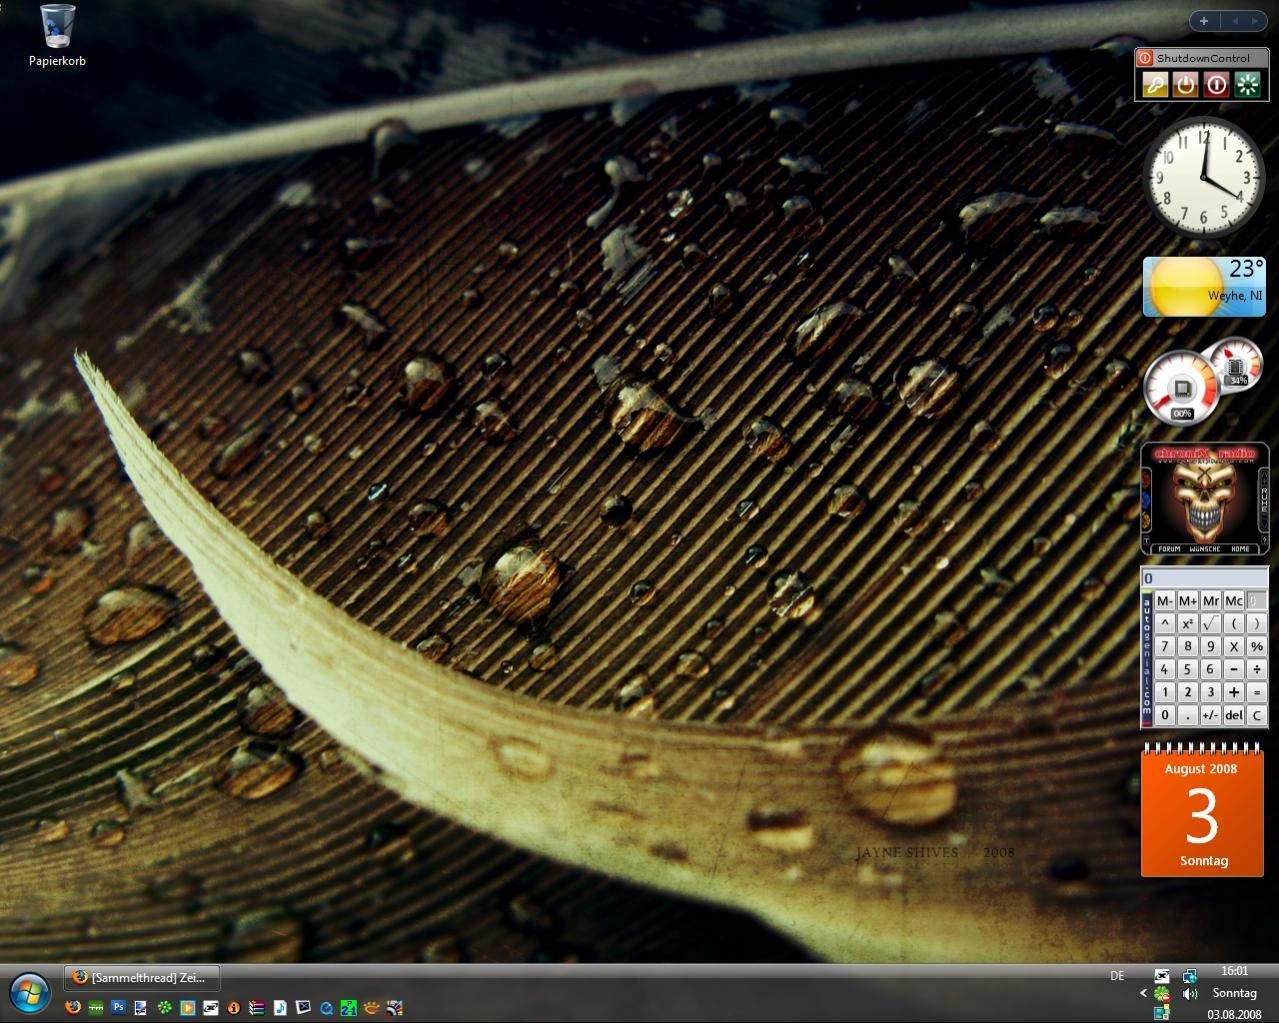The height and width of the screenshot is (1023, 1279).
Task: Open the orange info icon in quick launch
Action: 233,1007
